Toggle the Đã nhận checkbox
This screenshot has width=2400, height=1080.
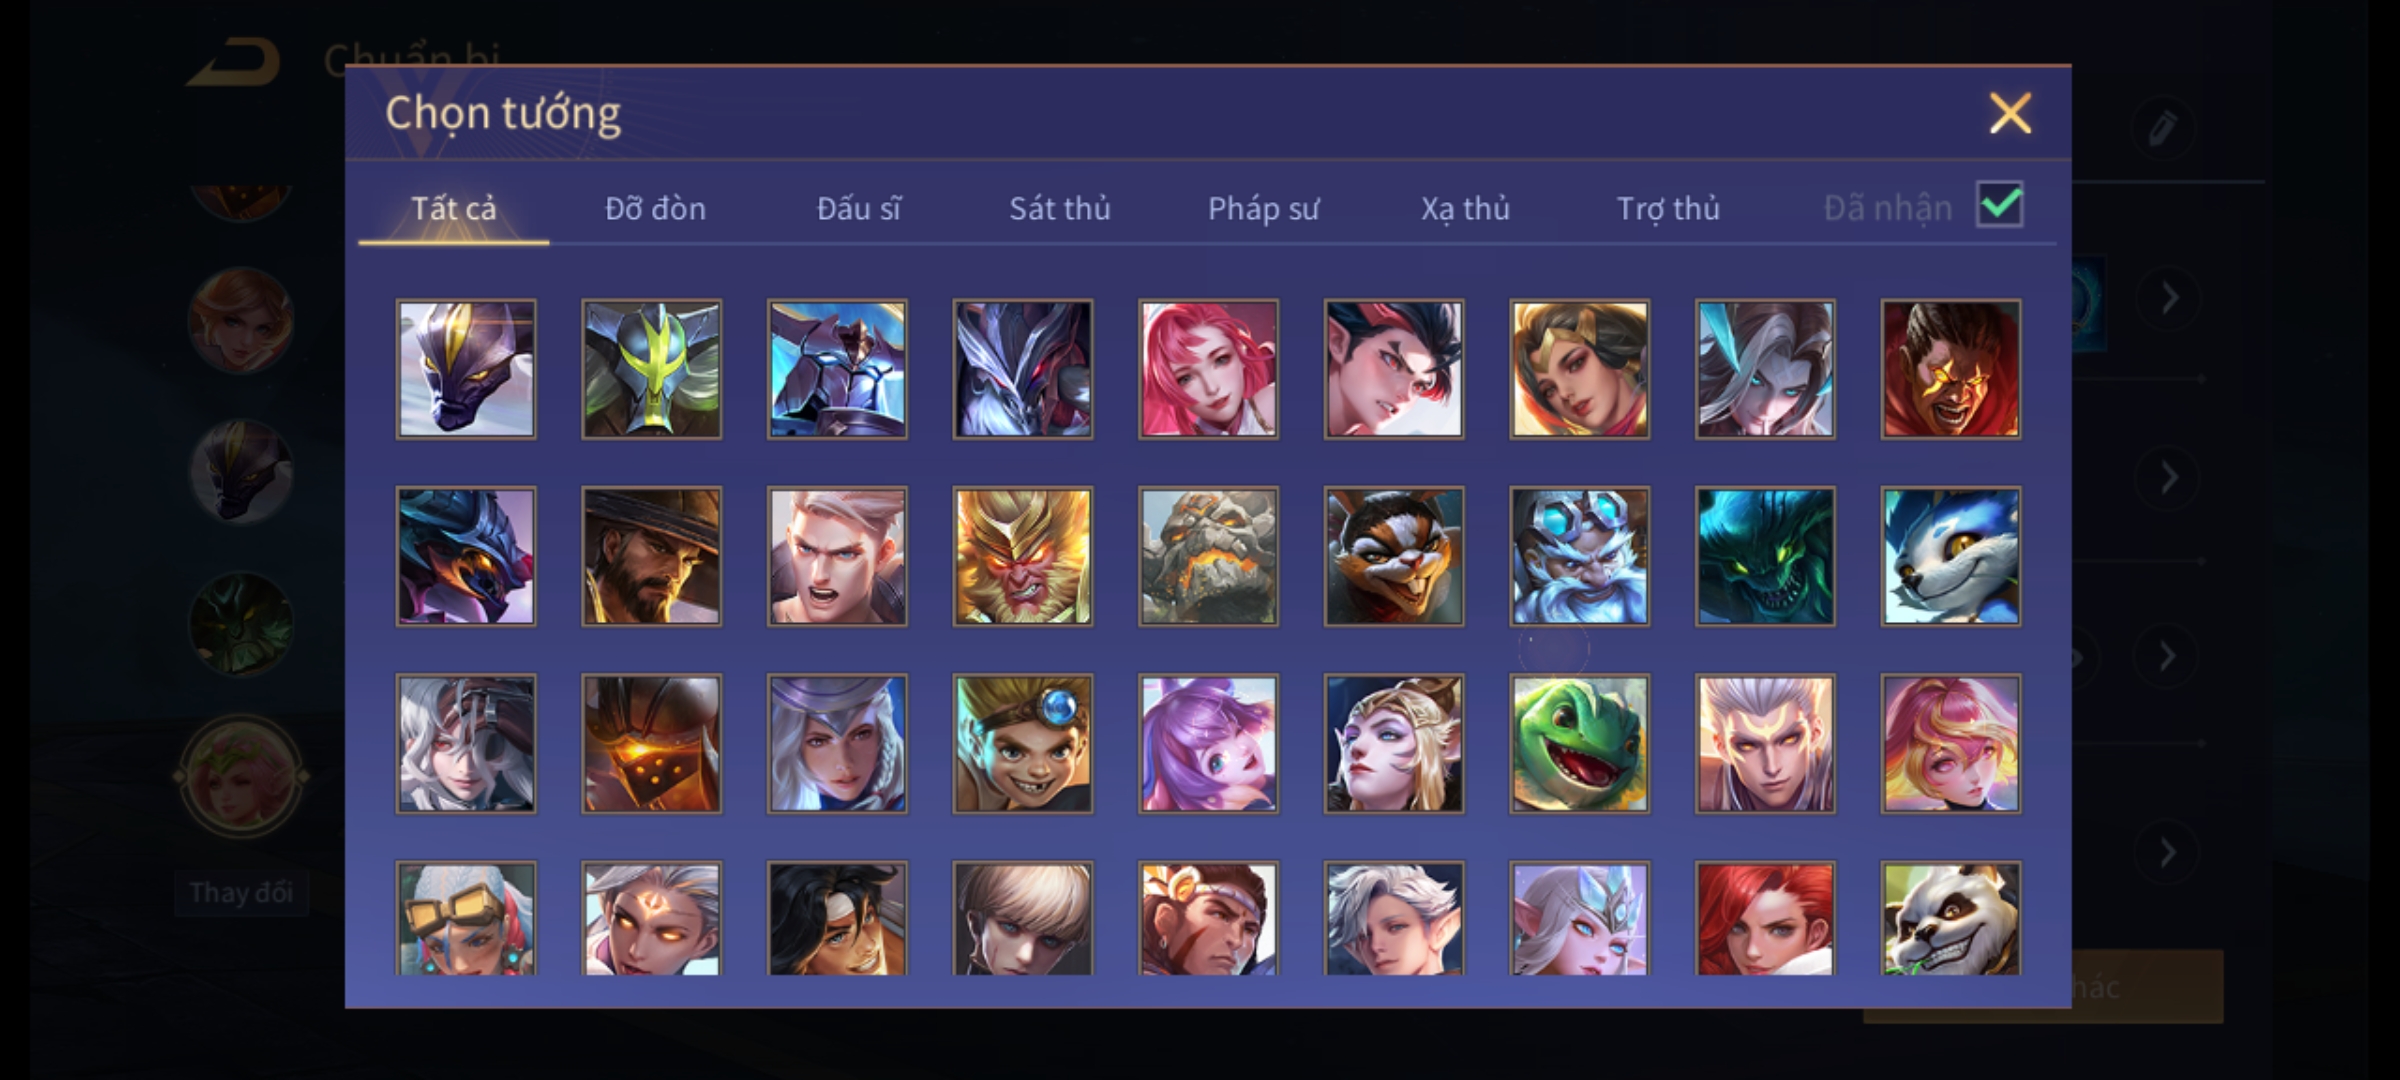click(1999, 205)
